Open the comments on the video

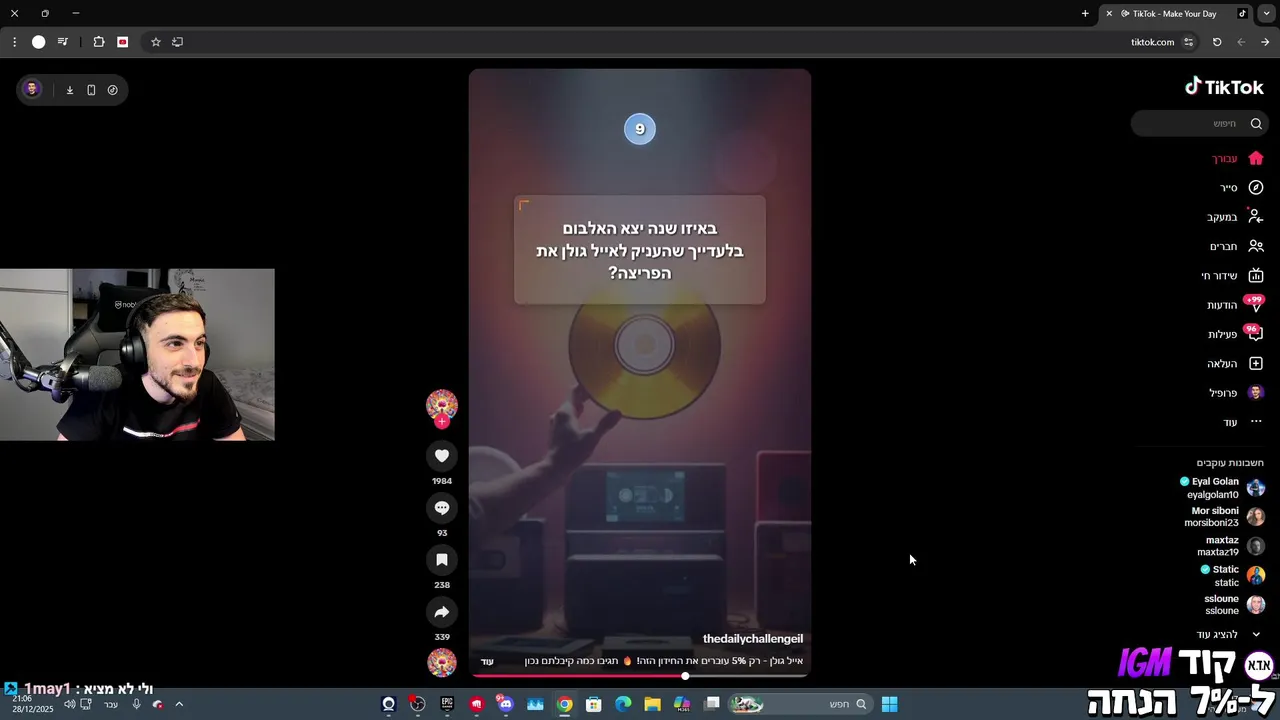coord(442,508)
